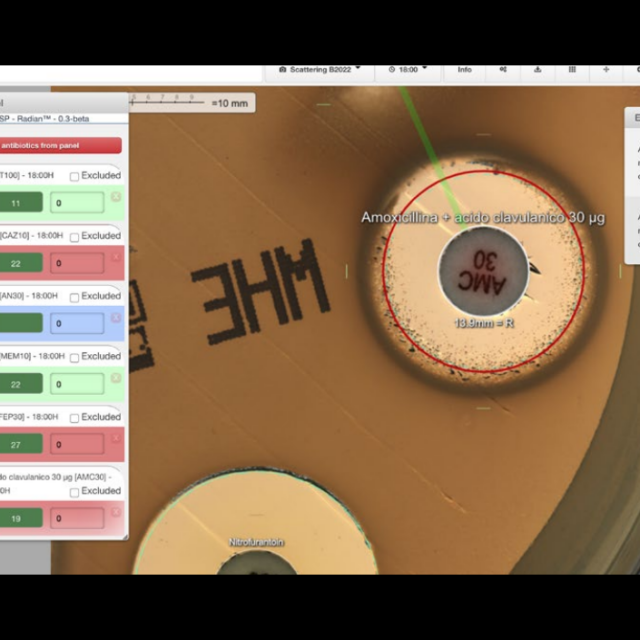Click the green 11 value button
The image size is (640, 640).
point(20,202)
